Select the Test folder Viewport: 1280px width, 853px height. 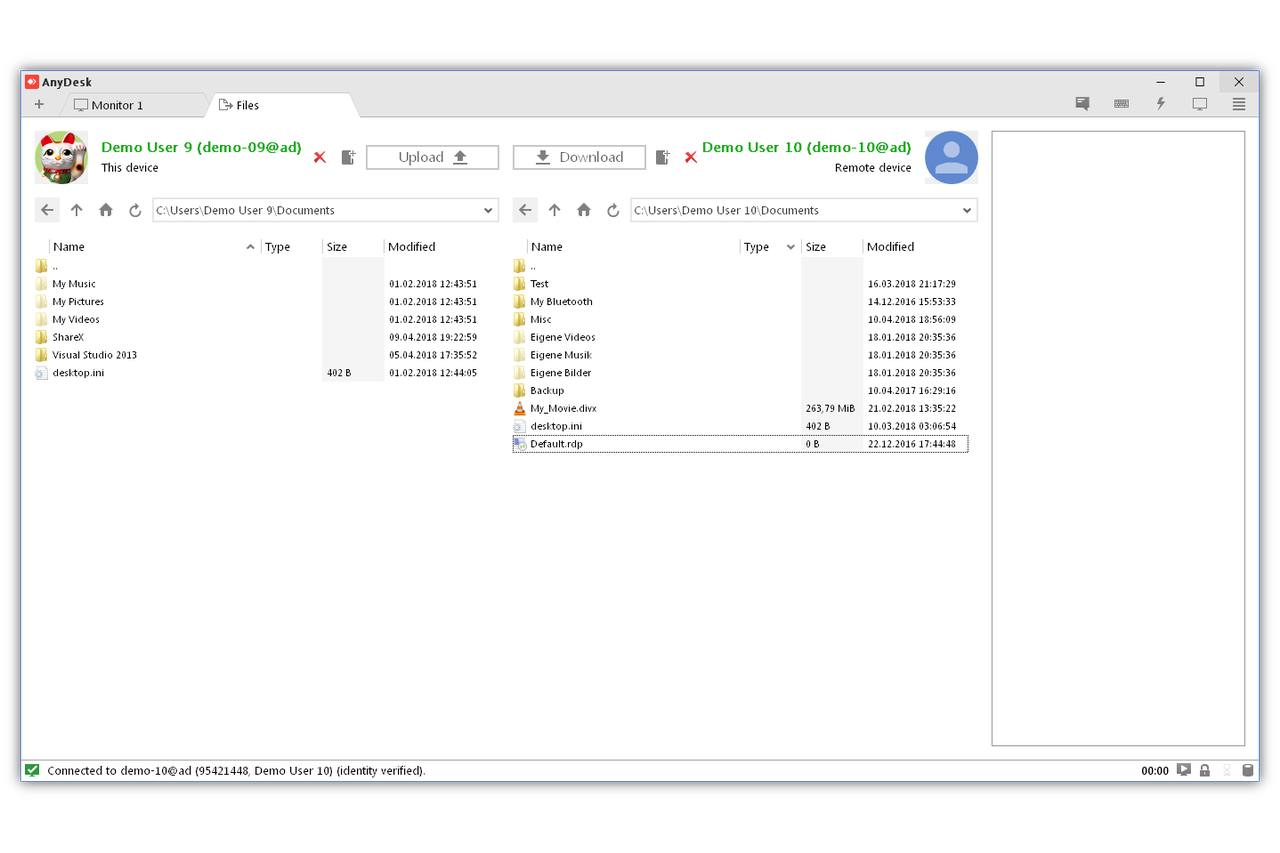539,284
